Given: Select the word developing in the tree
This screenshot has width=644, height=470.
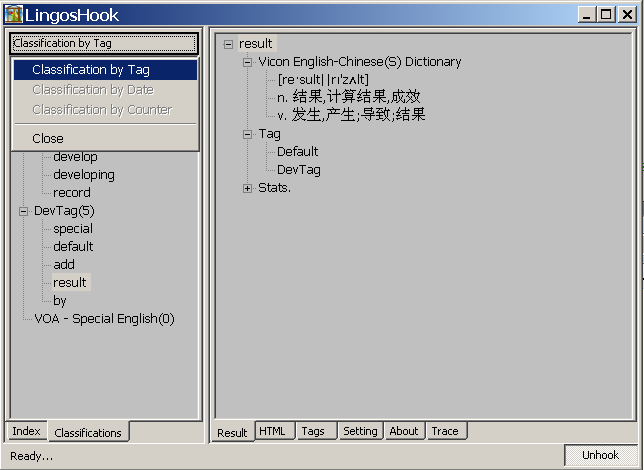Looking at the screenshot, I should [x=84, y=175].
